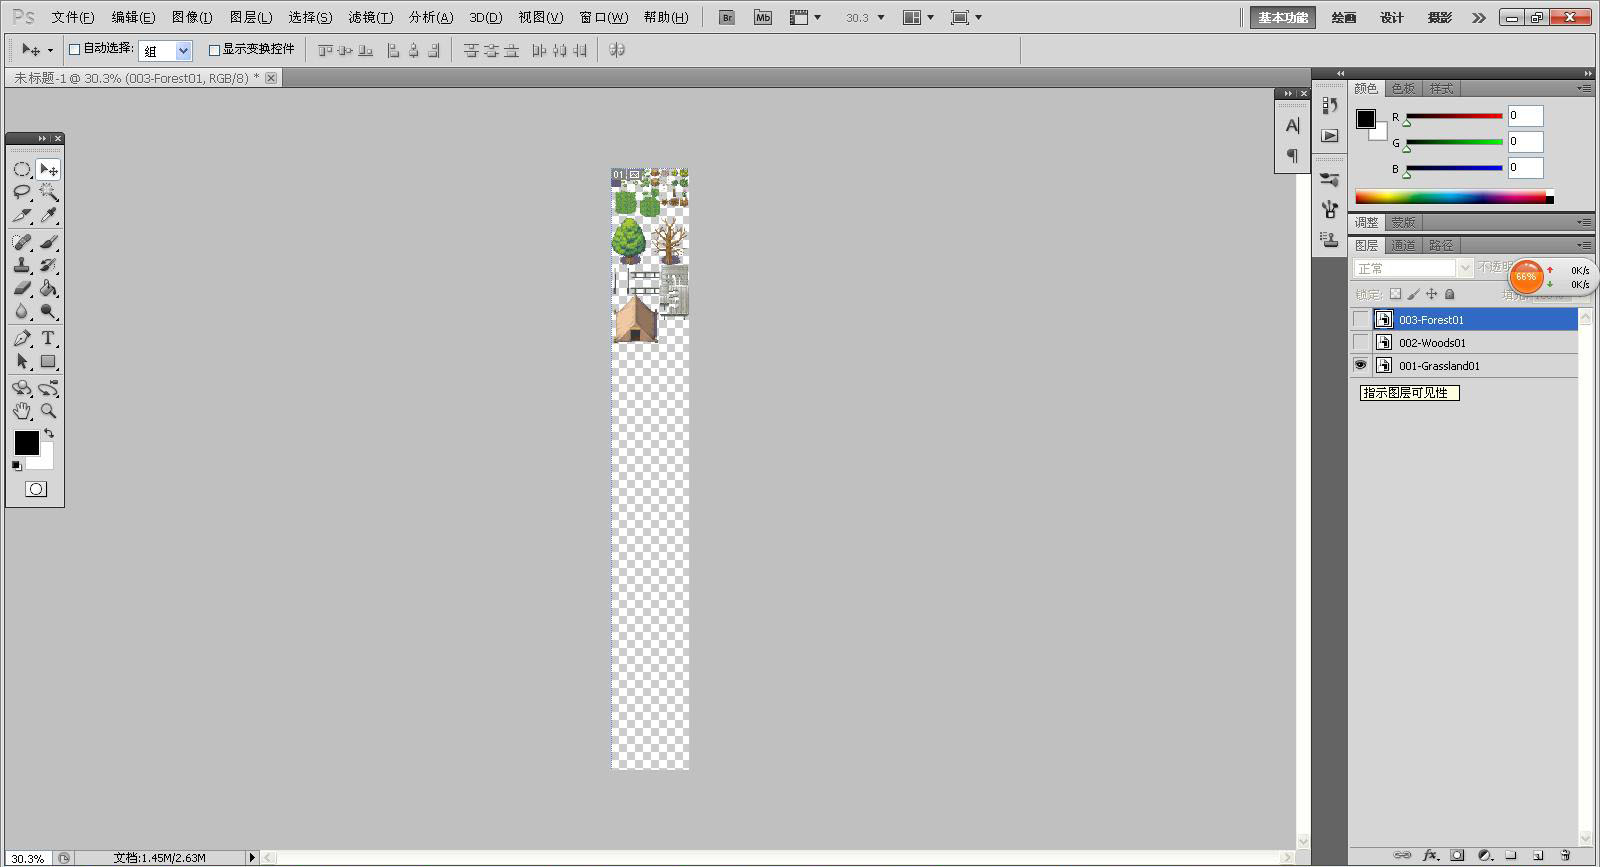Select the Brush tool
The width and height of the screenshot is (1600, 867).
(48, 242)
